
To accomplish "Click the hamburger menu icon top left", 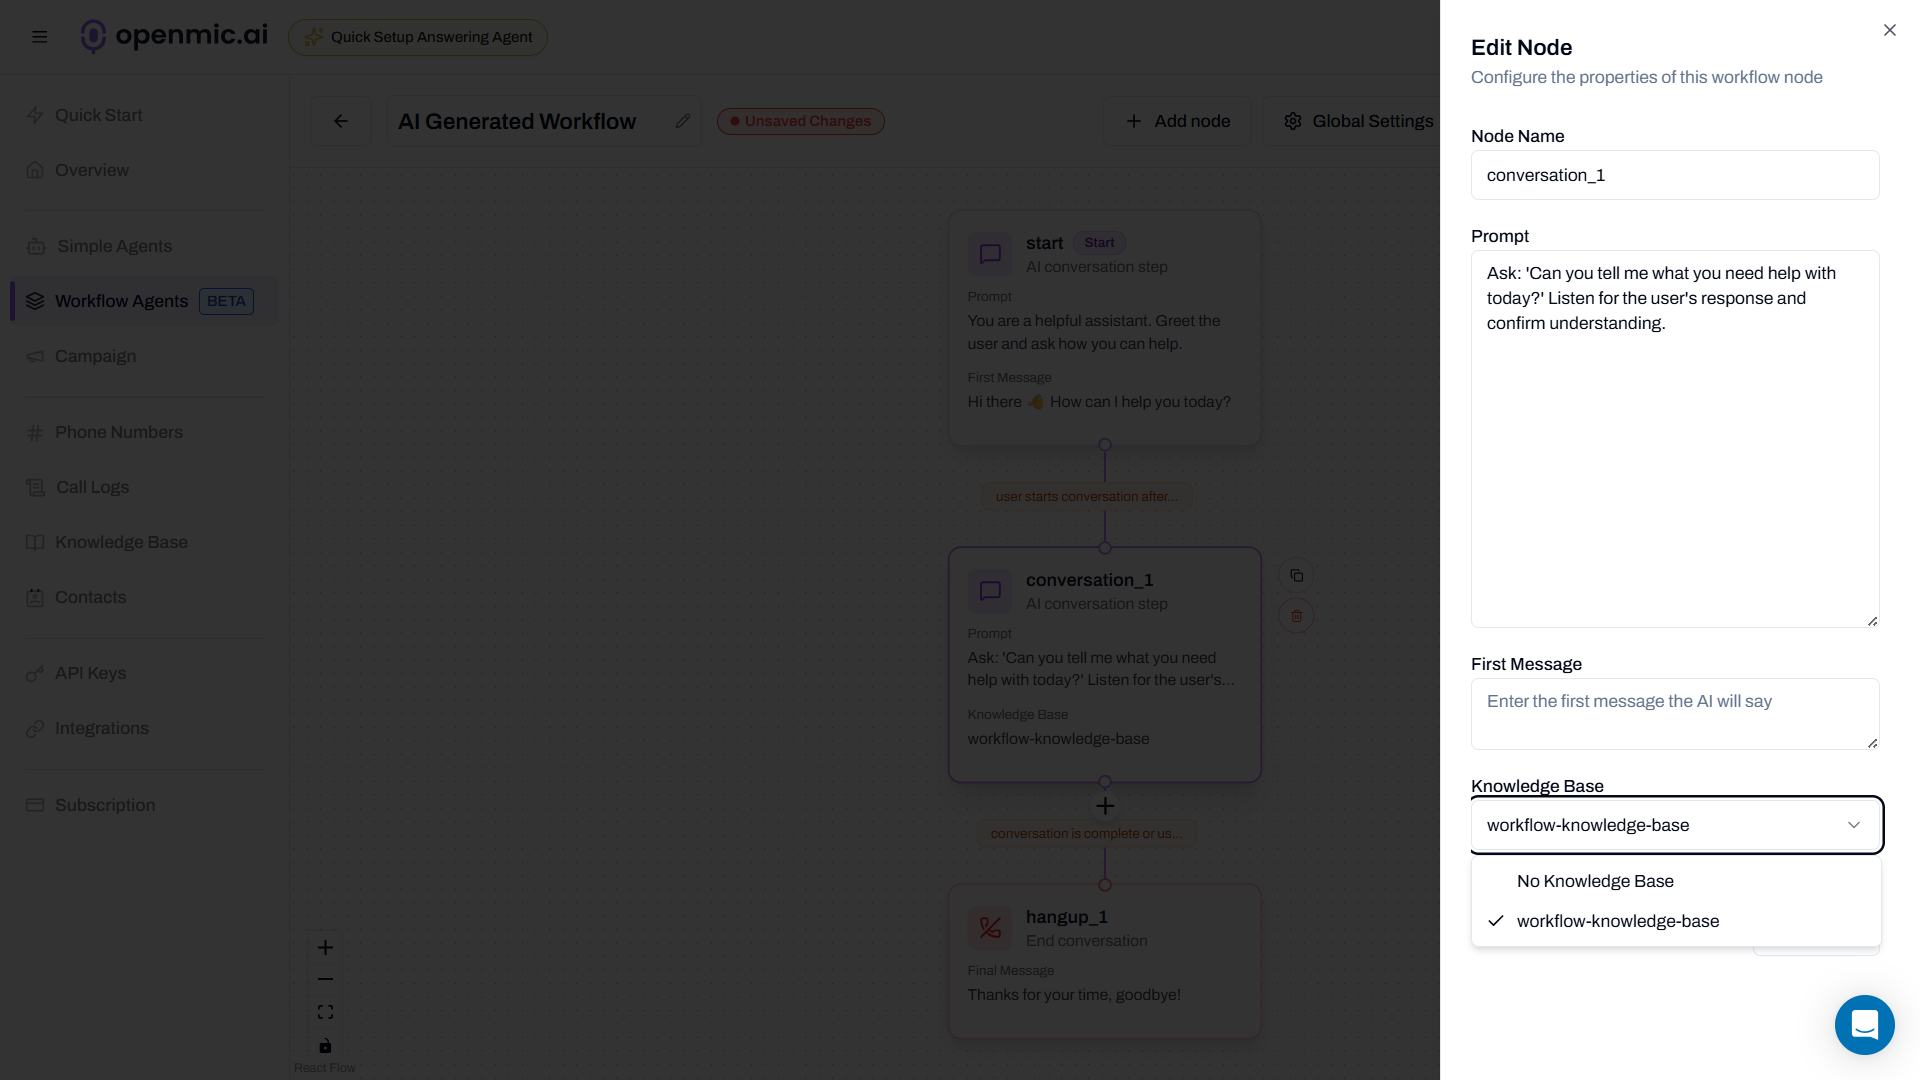I will pos(39,36).
